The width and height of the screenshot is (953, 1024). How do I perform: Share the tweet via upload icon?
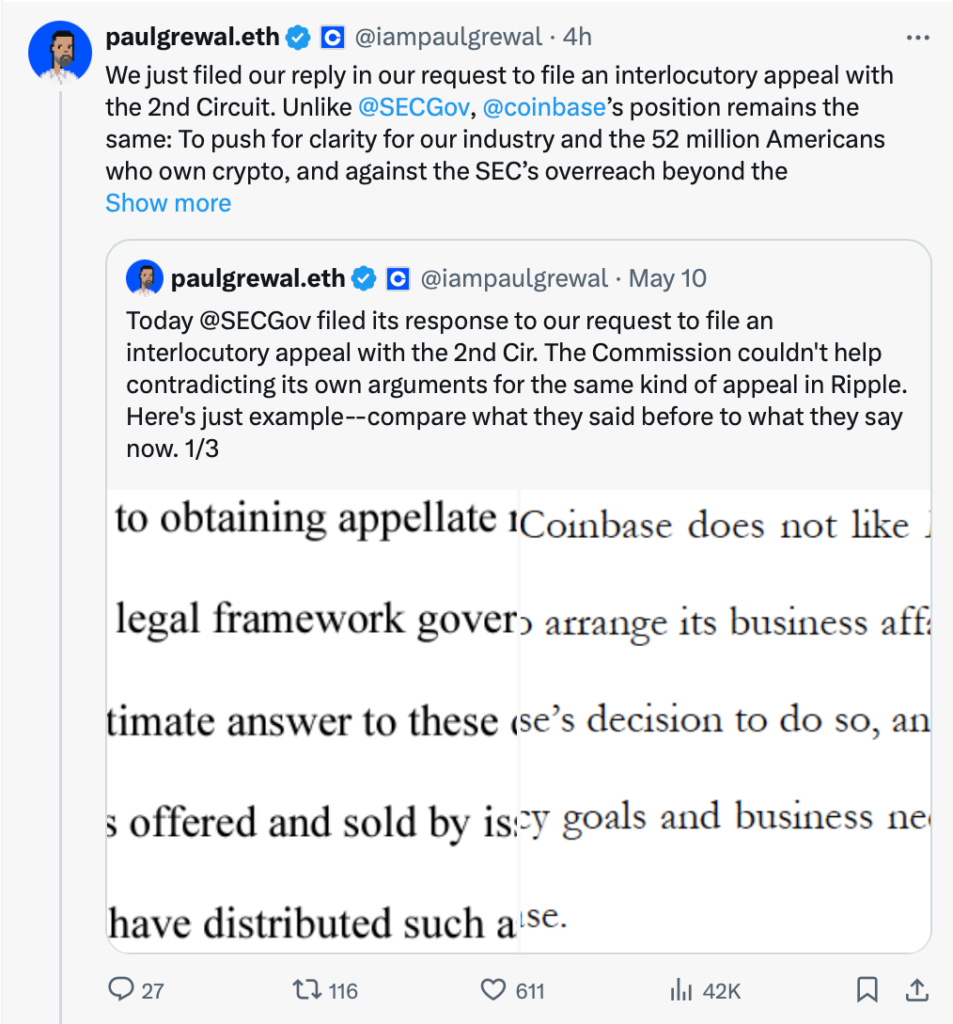[915, 990]
